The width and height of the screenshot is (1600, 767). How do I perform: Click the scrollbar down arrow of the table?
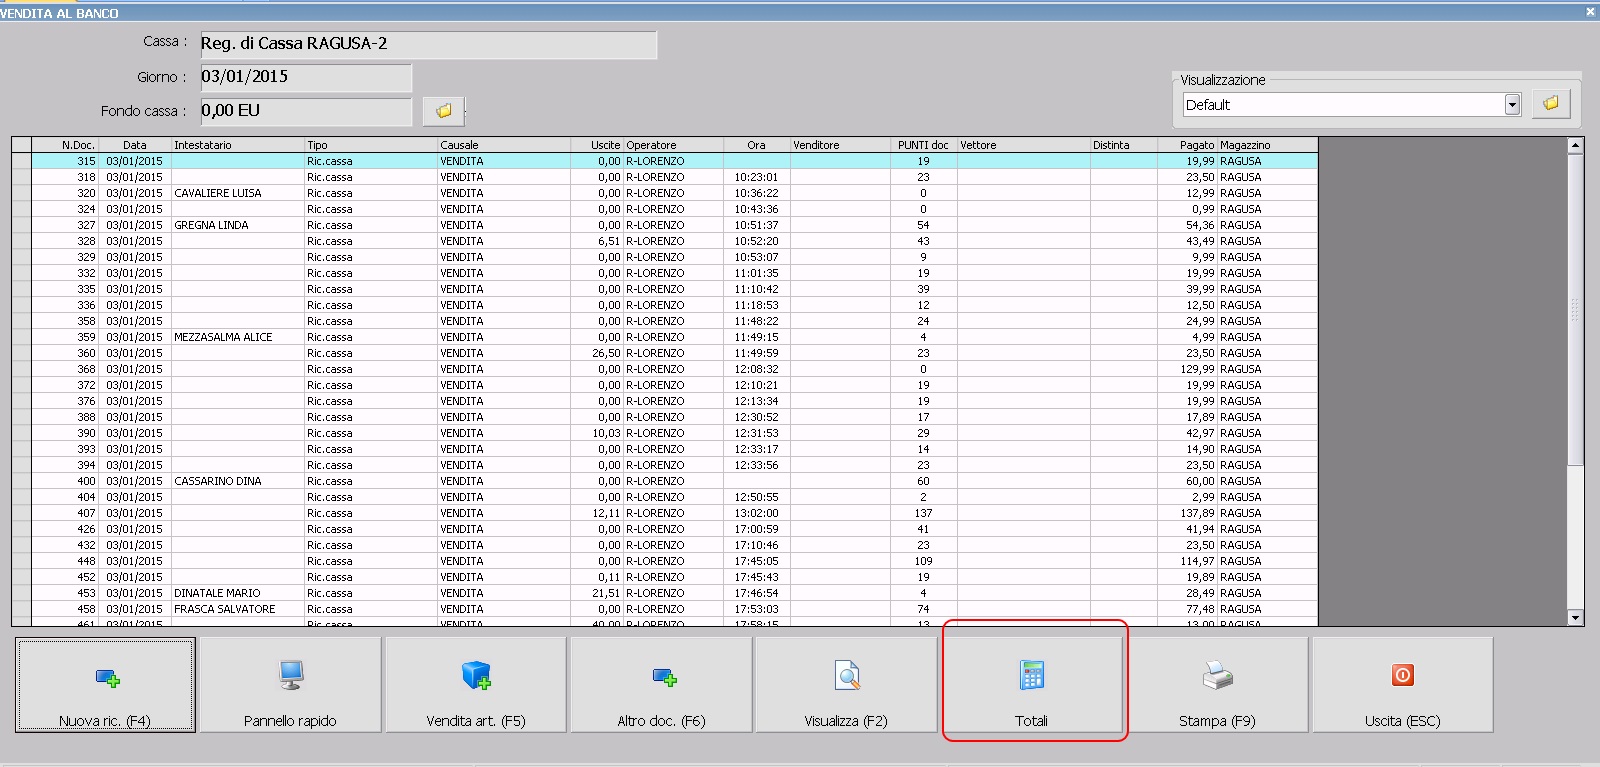[x=1575, y=618]
